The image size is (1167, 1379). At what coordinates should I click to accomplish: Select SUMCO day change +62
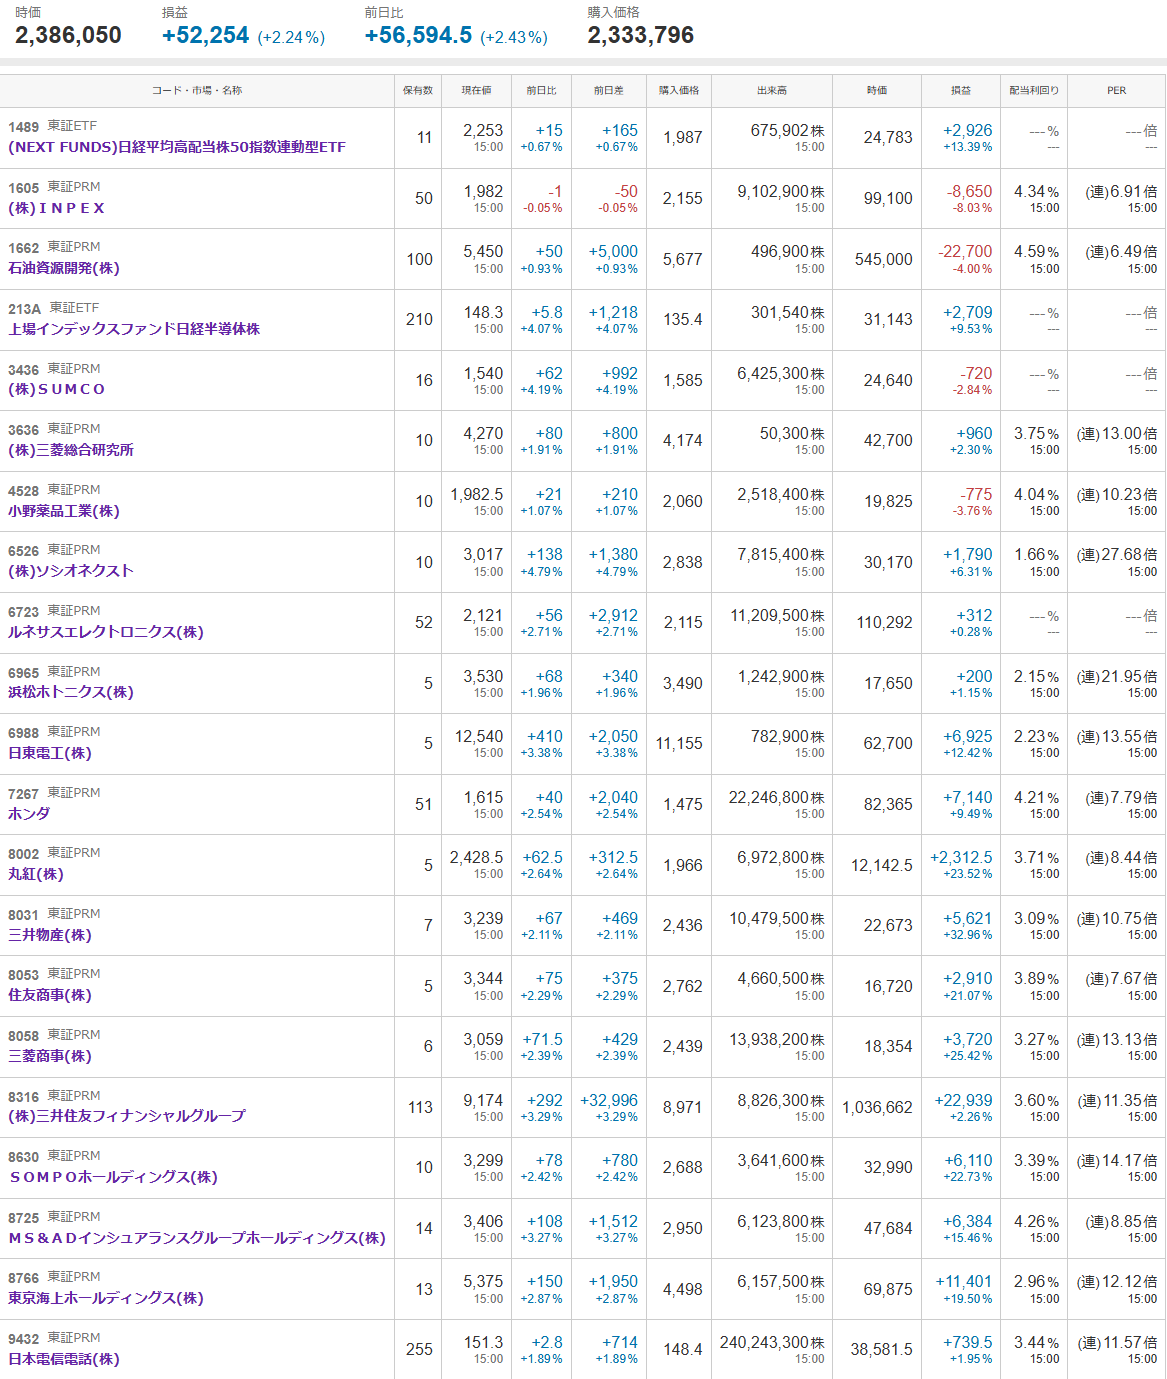point(549,373)
